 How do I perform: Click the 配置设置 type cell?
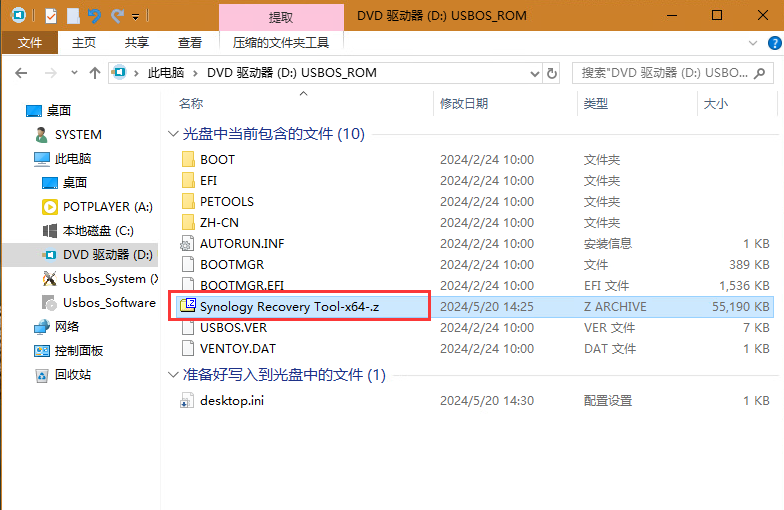click(608, 400)
